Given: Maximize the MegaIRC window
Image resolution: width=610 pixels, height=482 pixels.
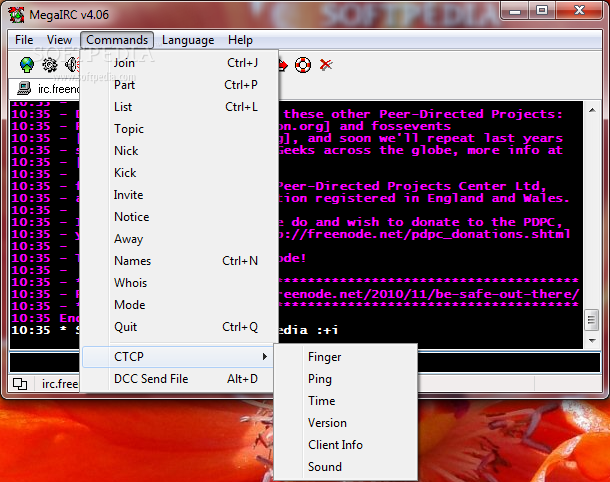Looking at the screenshot, I should point(542,11).
